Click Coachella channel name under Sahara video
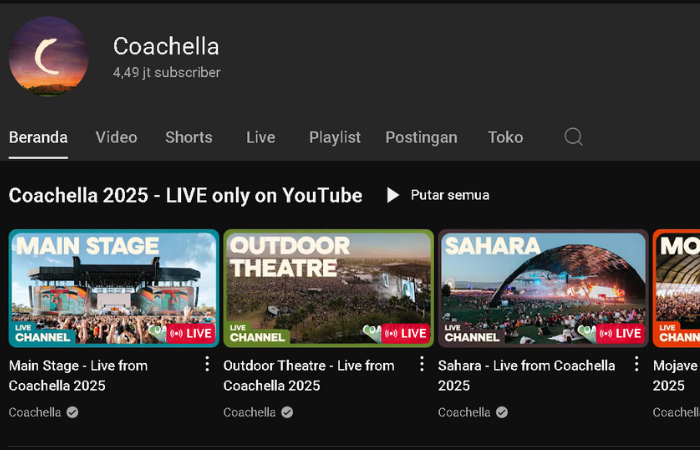 coord(464,412)
